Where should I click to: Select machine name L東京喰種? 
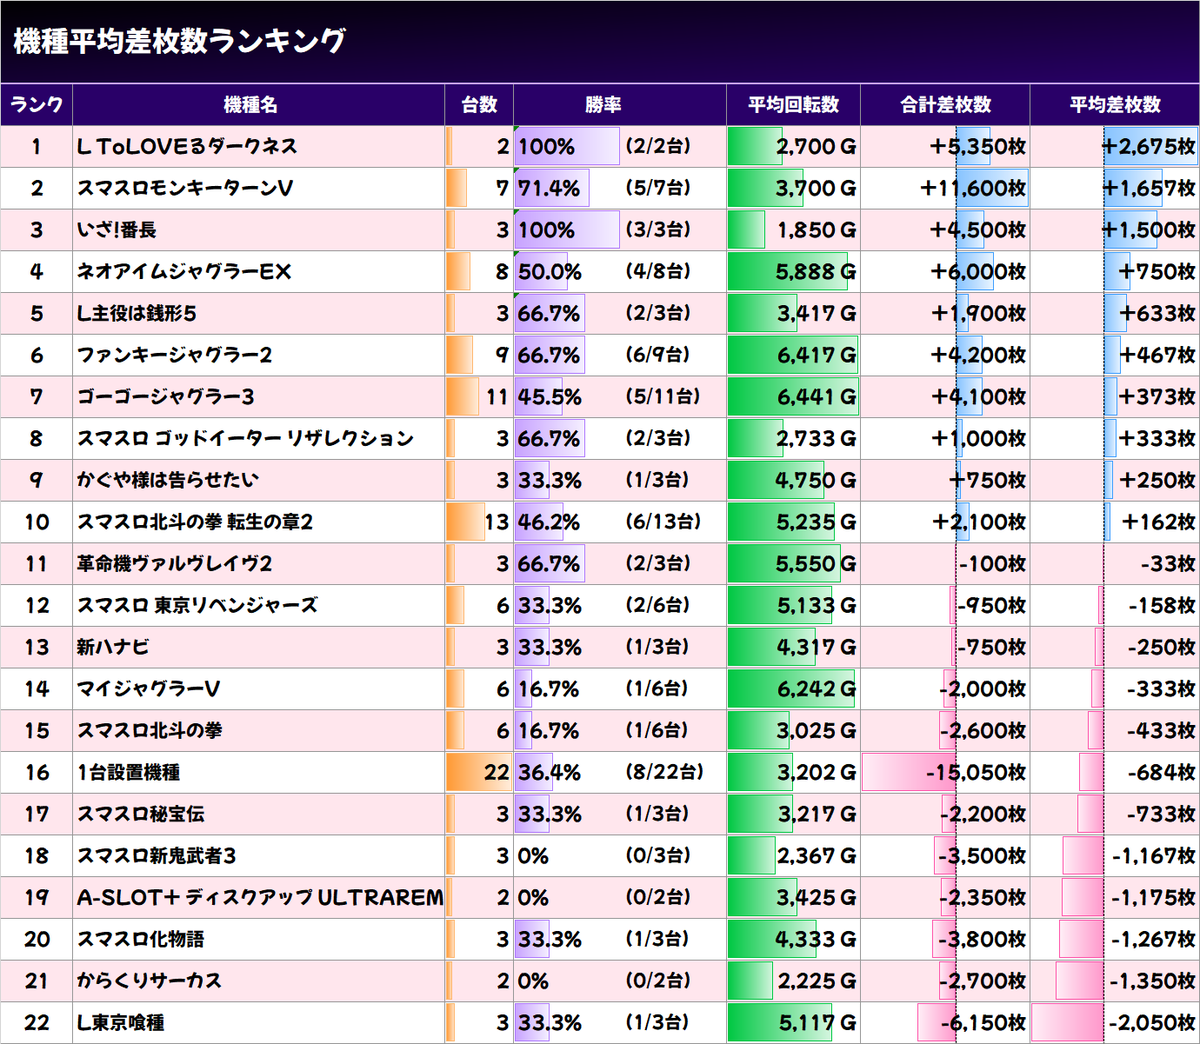[x=121, y=1023]
